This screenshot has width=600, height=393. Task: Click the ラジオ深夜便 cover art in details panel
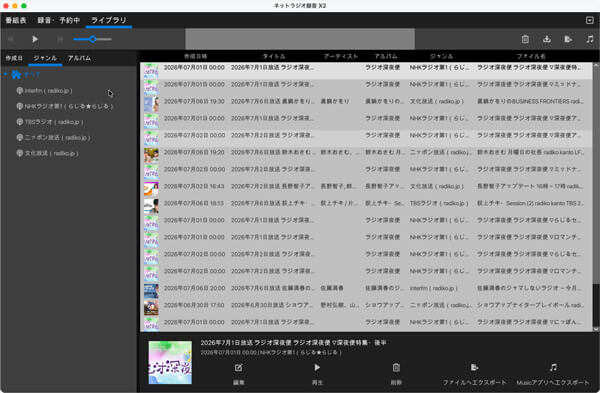pyautogui.click(x=170, y=362)
